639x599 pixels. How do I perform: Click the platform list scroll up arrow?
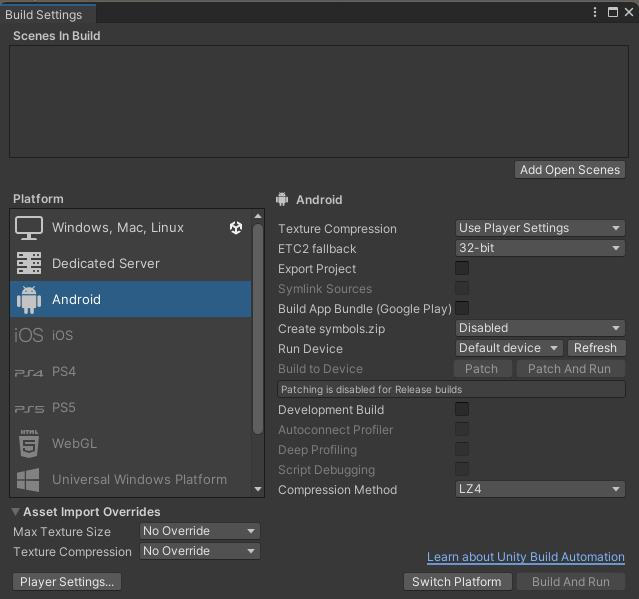[x=258, y=216]
